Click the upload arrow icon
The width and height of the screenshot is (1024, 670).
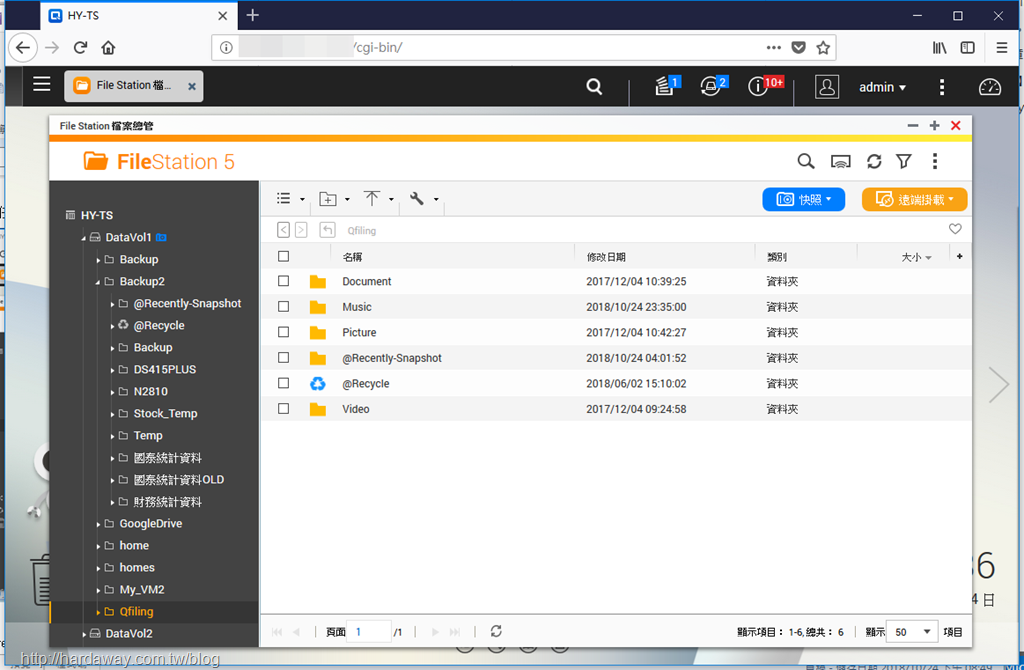[x=372, y=199]
